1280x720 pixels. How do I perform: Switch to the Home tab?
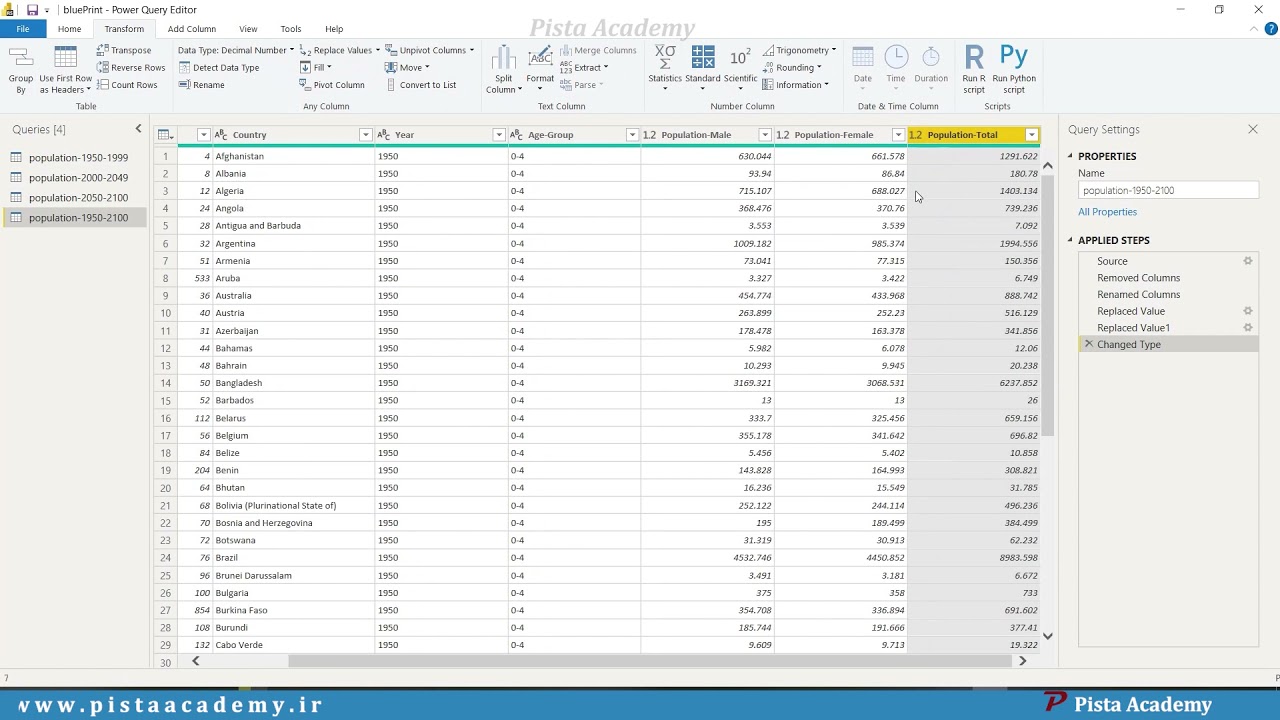point(69,29)
